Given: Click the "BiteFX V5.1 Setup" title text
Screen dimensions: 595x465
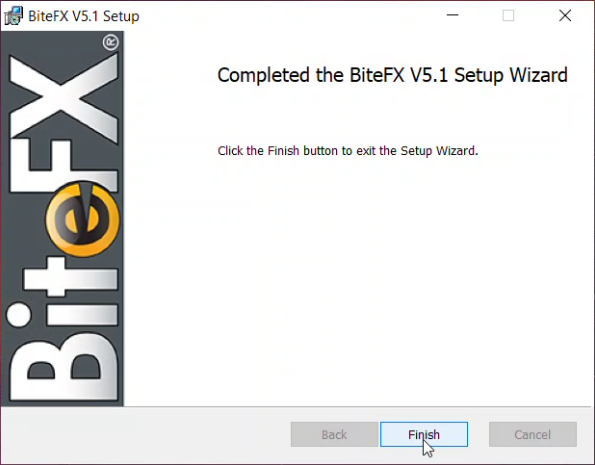Looking at the screenshot, I should pyautogui.click(x=84, y=16).
